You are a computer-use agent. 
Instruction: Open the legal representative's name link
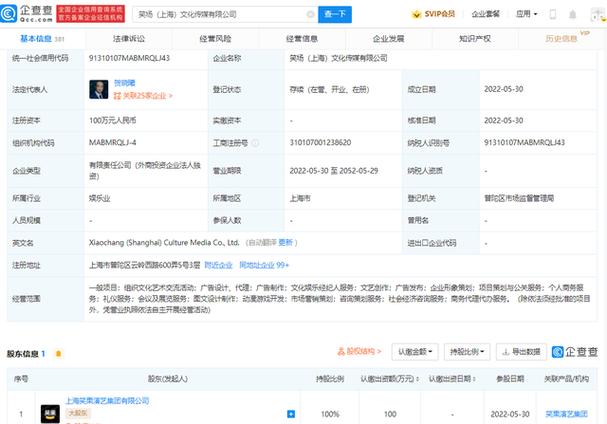click(124, 83)
